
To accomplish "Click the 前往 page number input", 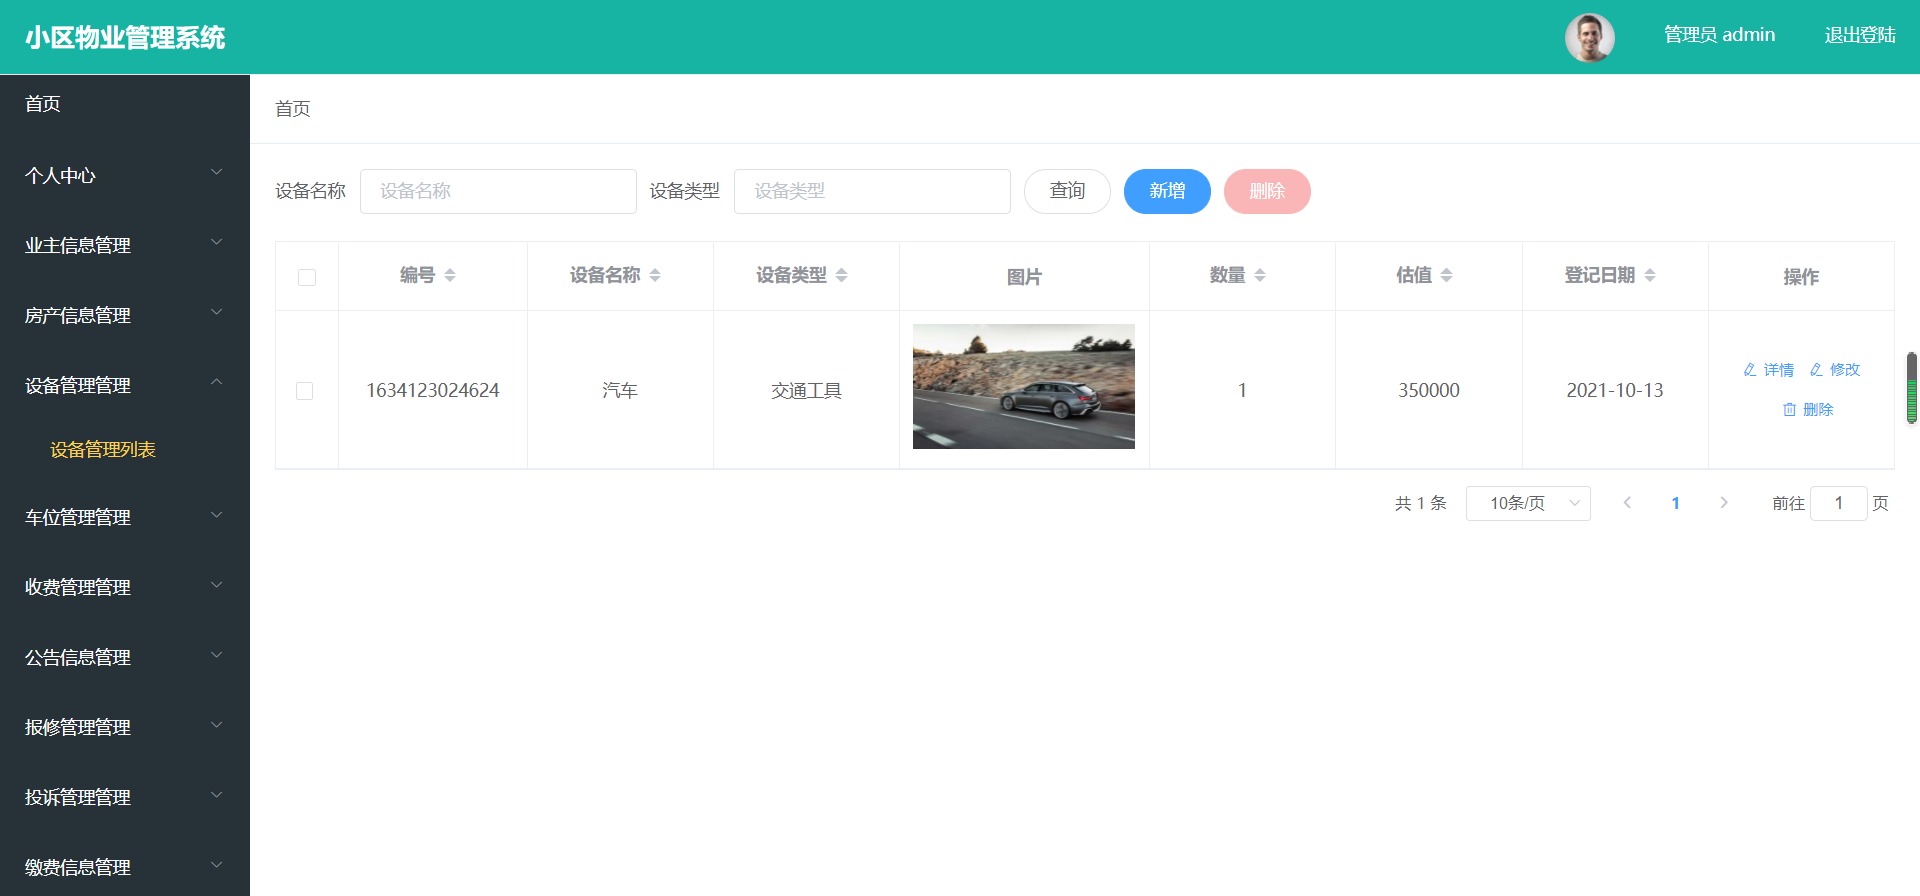I will point(1839,503).
